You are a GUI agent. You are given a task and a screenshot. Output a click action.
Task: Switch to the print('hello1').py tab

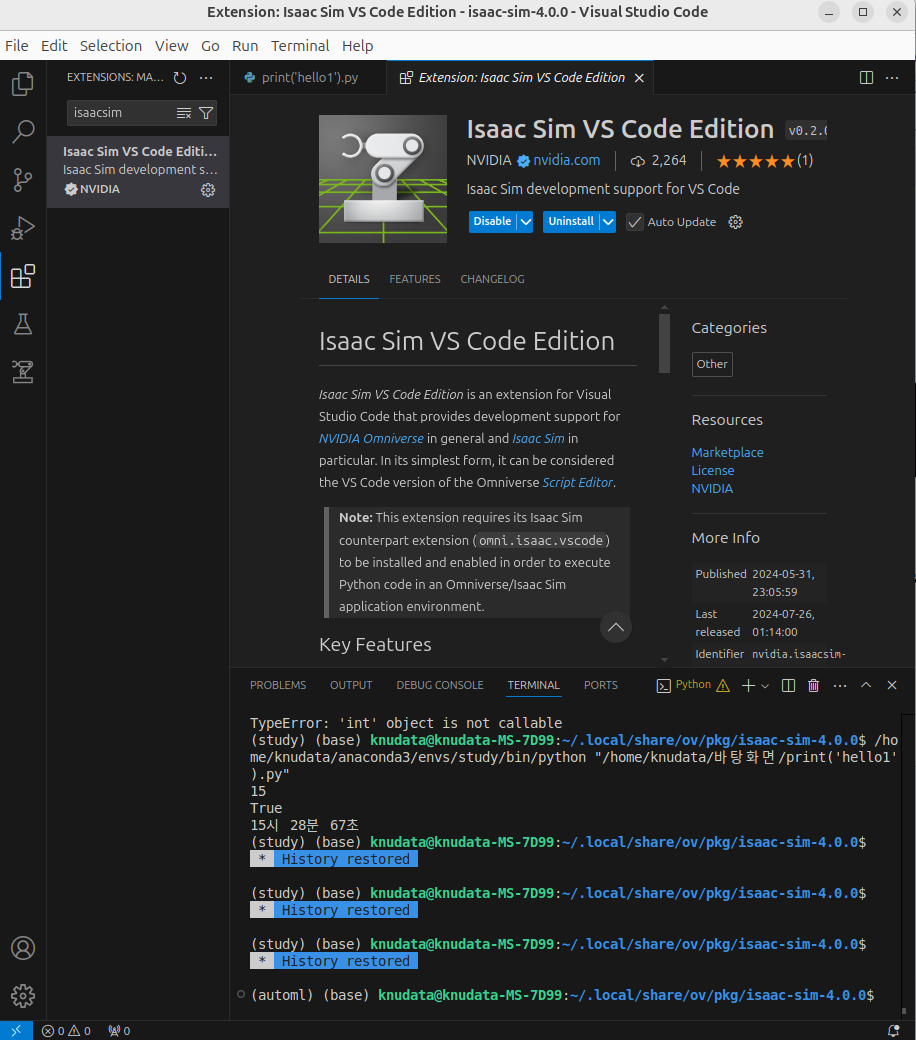pyautogui.click(x=308, y=78)
